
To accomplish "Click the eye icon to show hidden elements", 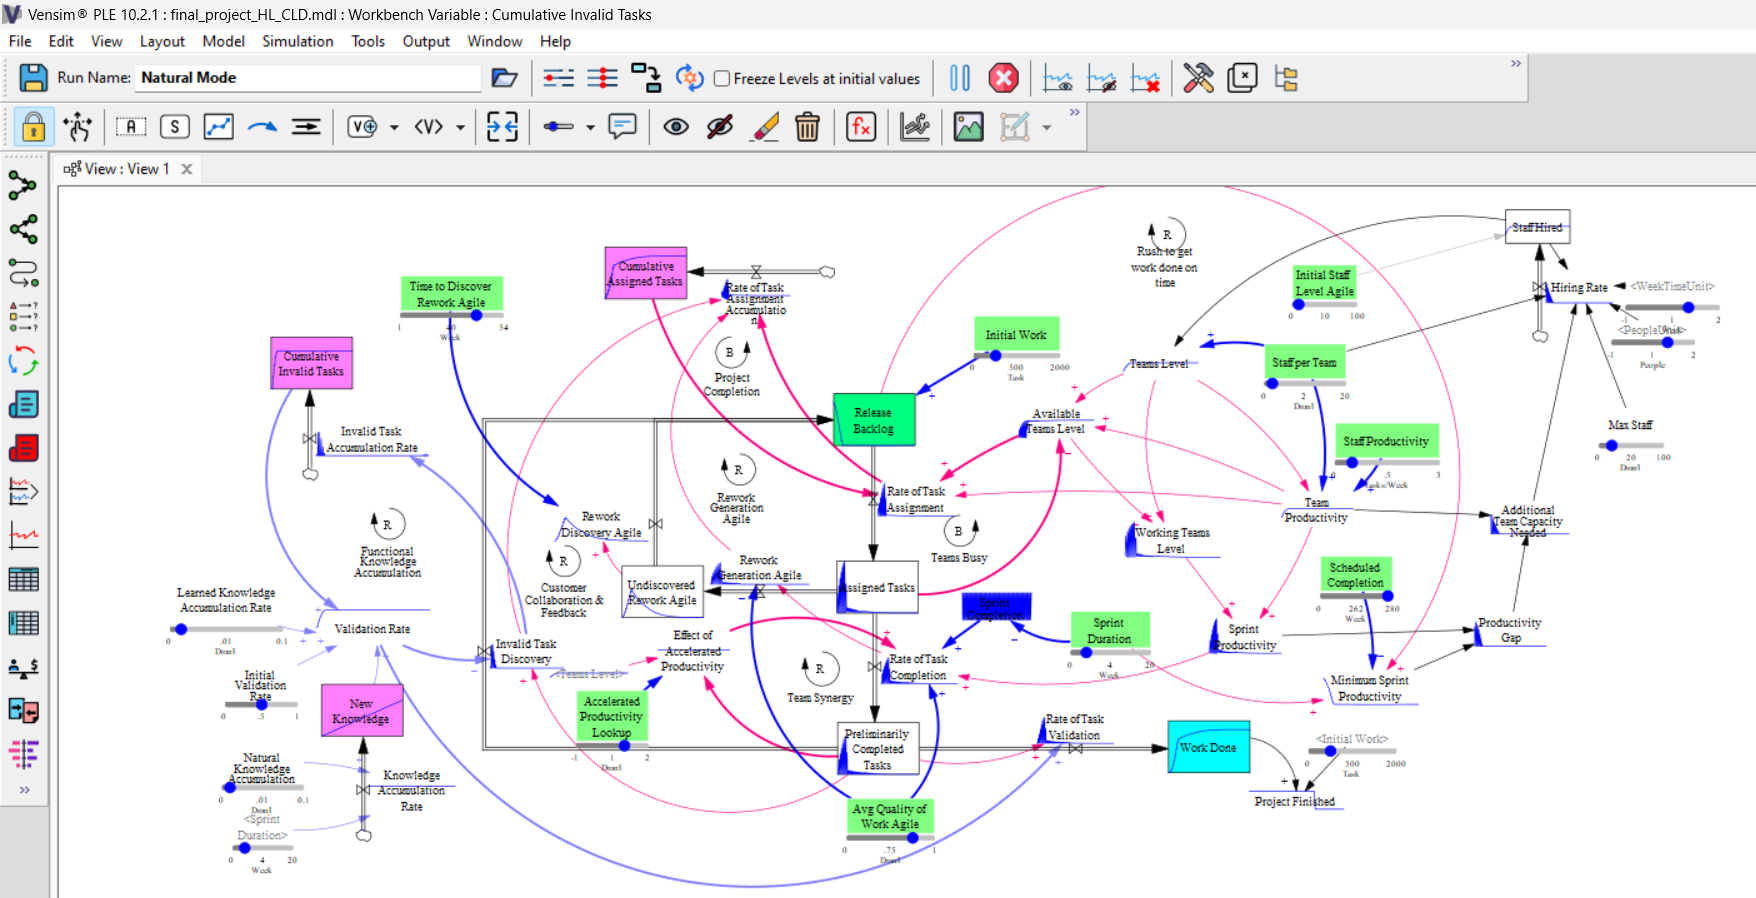I will point(676,127).
